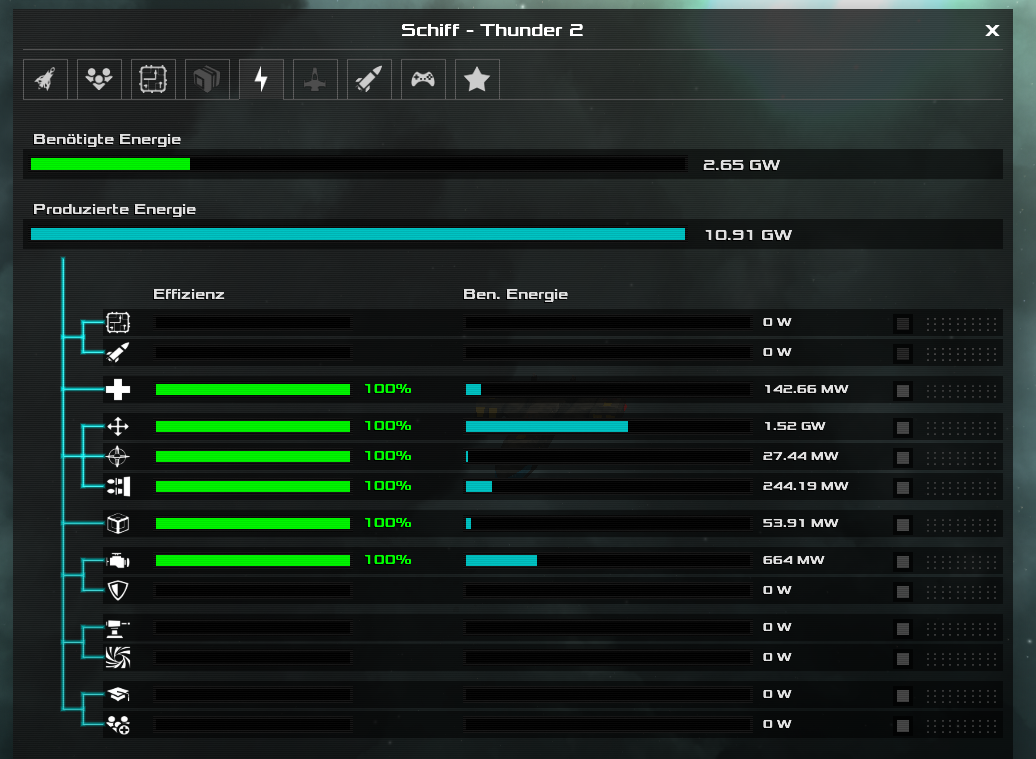
Task: Click the dotted priority handle in the 244.19 MW row
Action: point(961,488)
